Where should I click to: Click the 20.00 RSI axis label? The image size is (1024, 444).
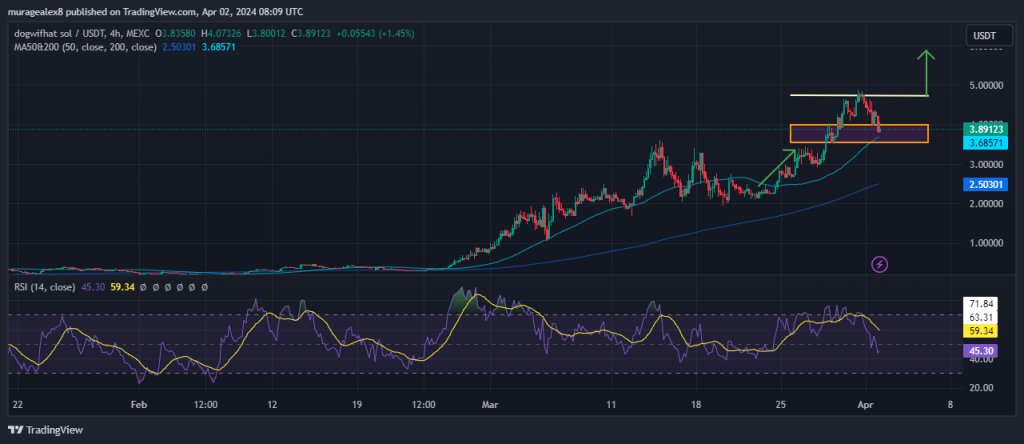(x=981, y=387)
